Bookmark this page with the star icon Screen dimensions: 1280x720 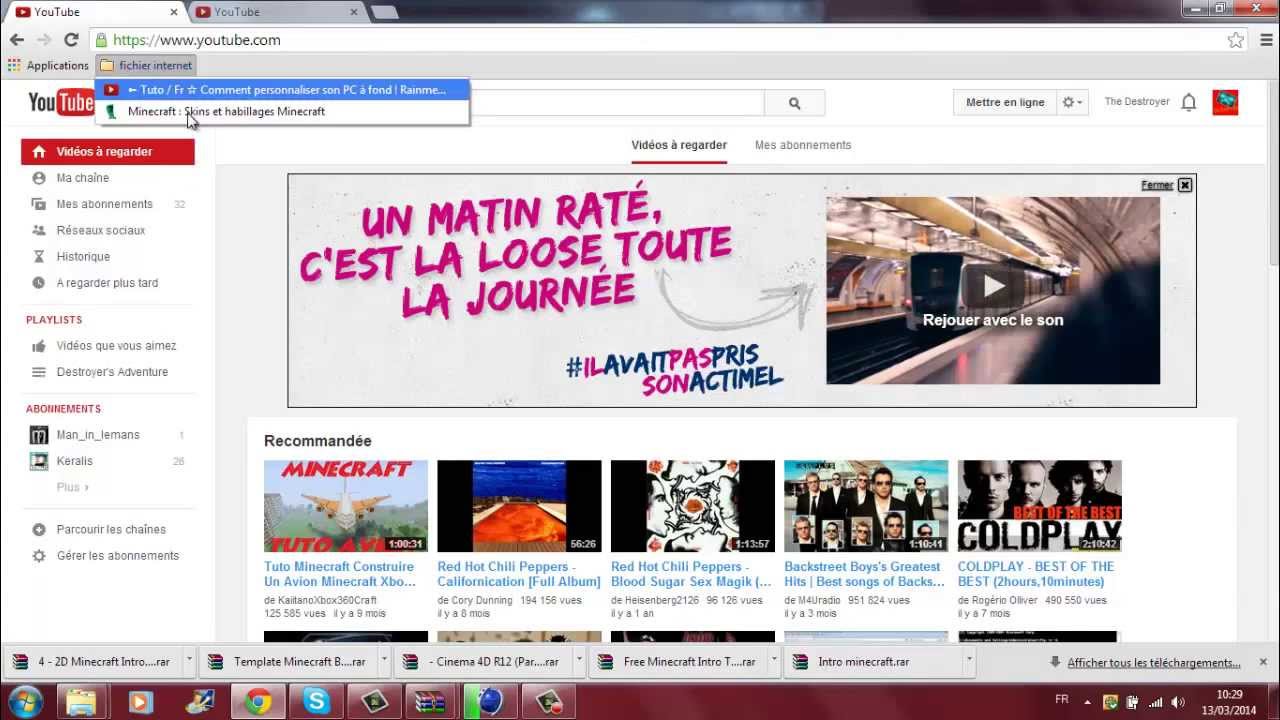[x=1236, y=40]
